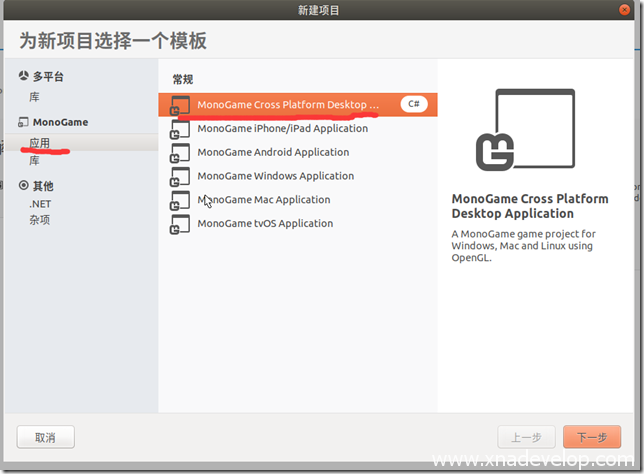Select 应用 under MonoGame category
The height and width of the screenshot is (474, 644).
point(40,143)
